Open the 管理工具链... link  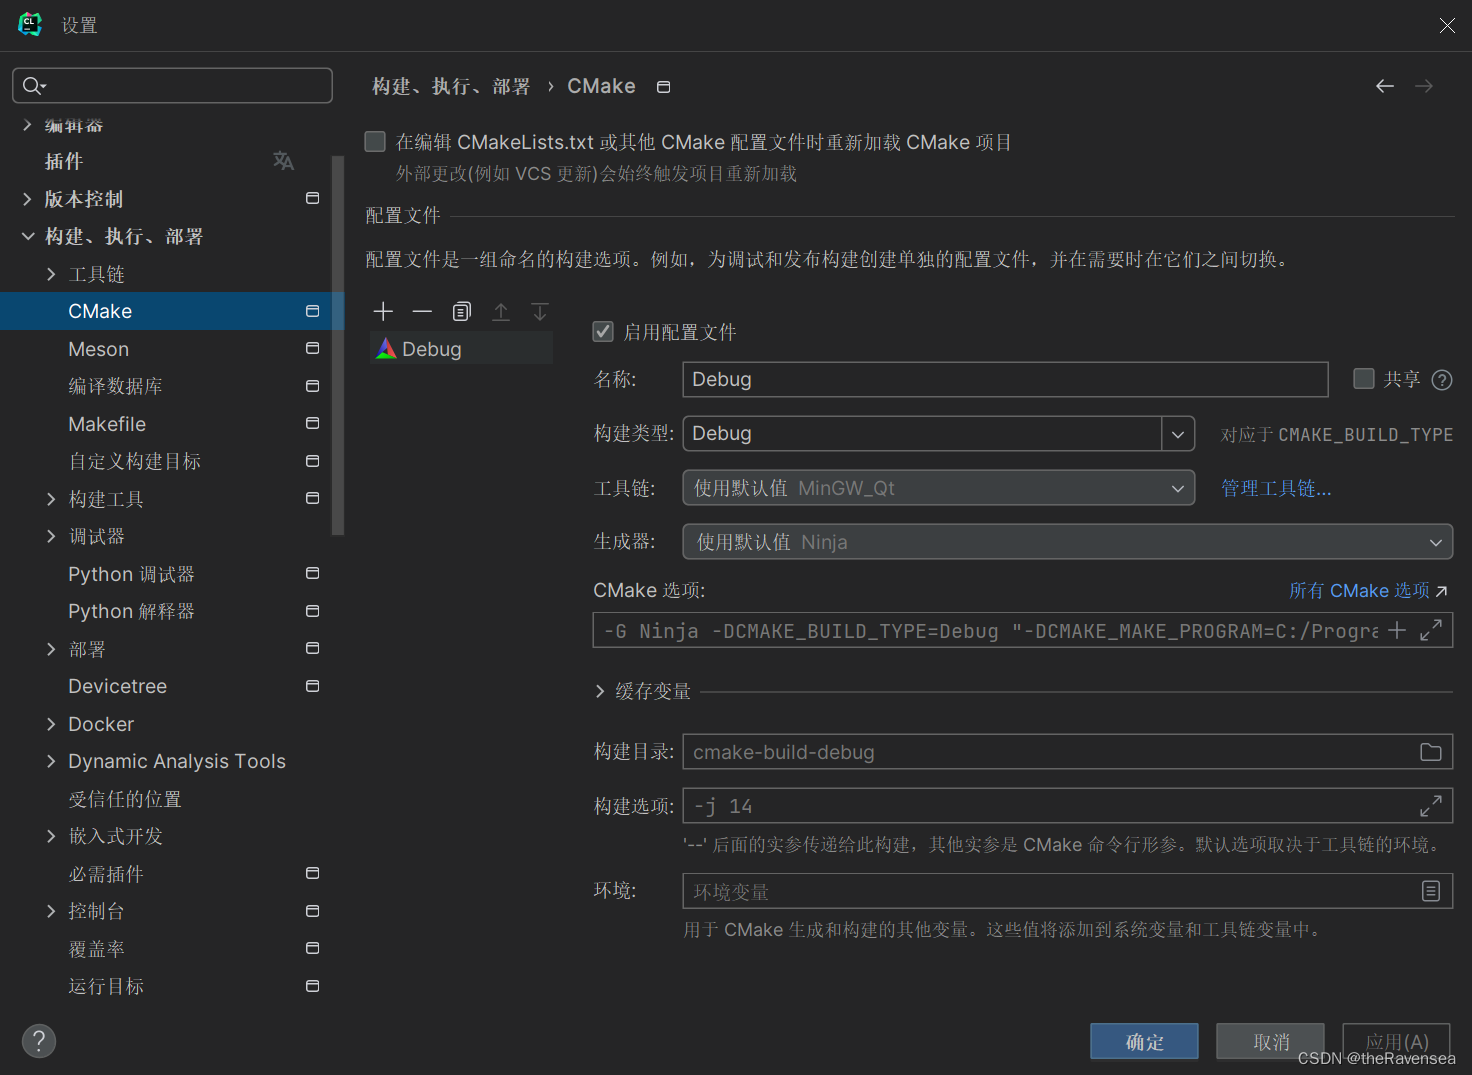pyautogui.click(x=1276, y=489)
